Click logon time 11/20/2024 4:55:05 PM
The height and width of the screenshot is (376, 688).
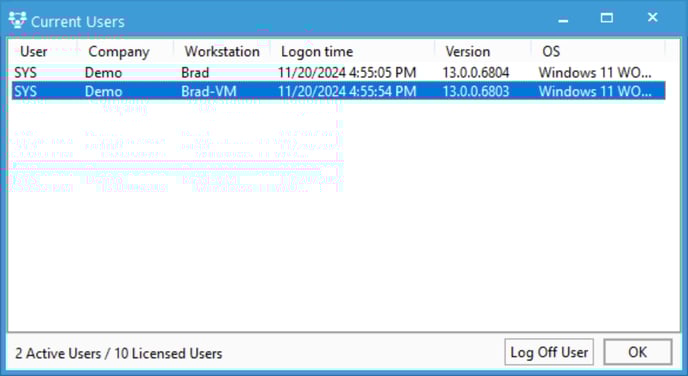pos(347,72)
